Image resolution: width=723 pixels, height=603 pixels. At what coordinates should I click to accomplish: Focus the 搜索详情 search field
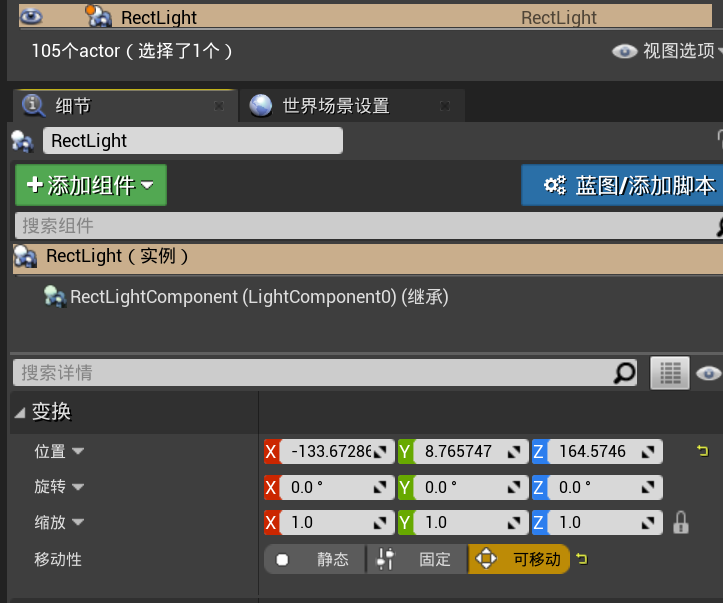point(325,372)
